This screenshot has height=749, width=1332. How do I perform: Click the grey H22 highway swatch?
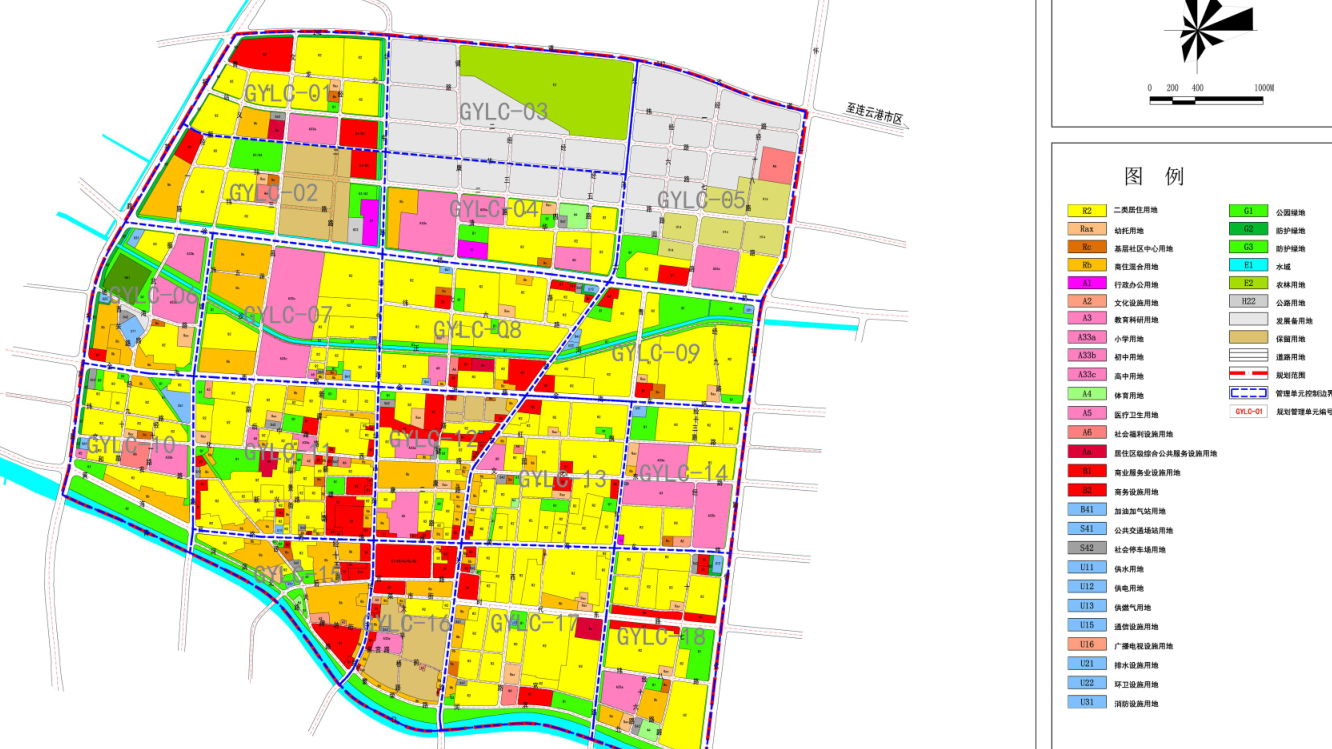(x=1248, y=301)
